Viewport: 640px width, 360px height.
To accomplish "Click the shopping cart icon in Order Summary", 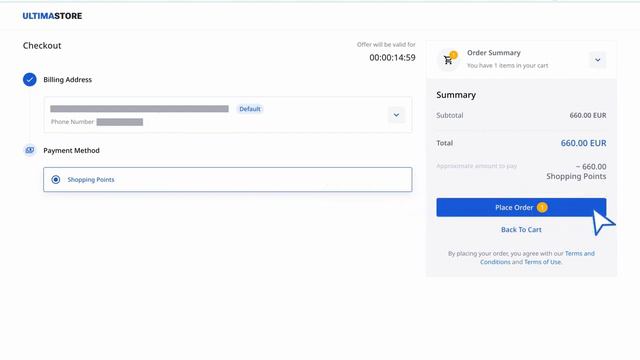I will click(449, 60).
